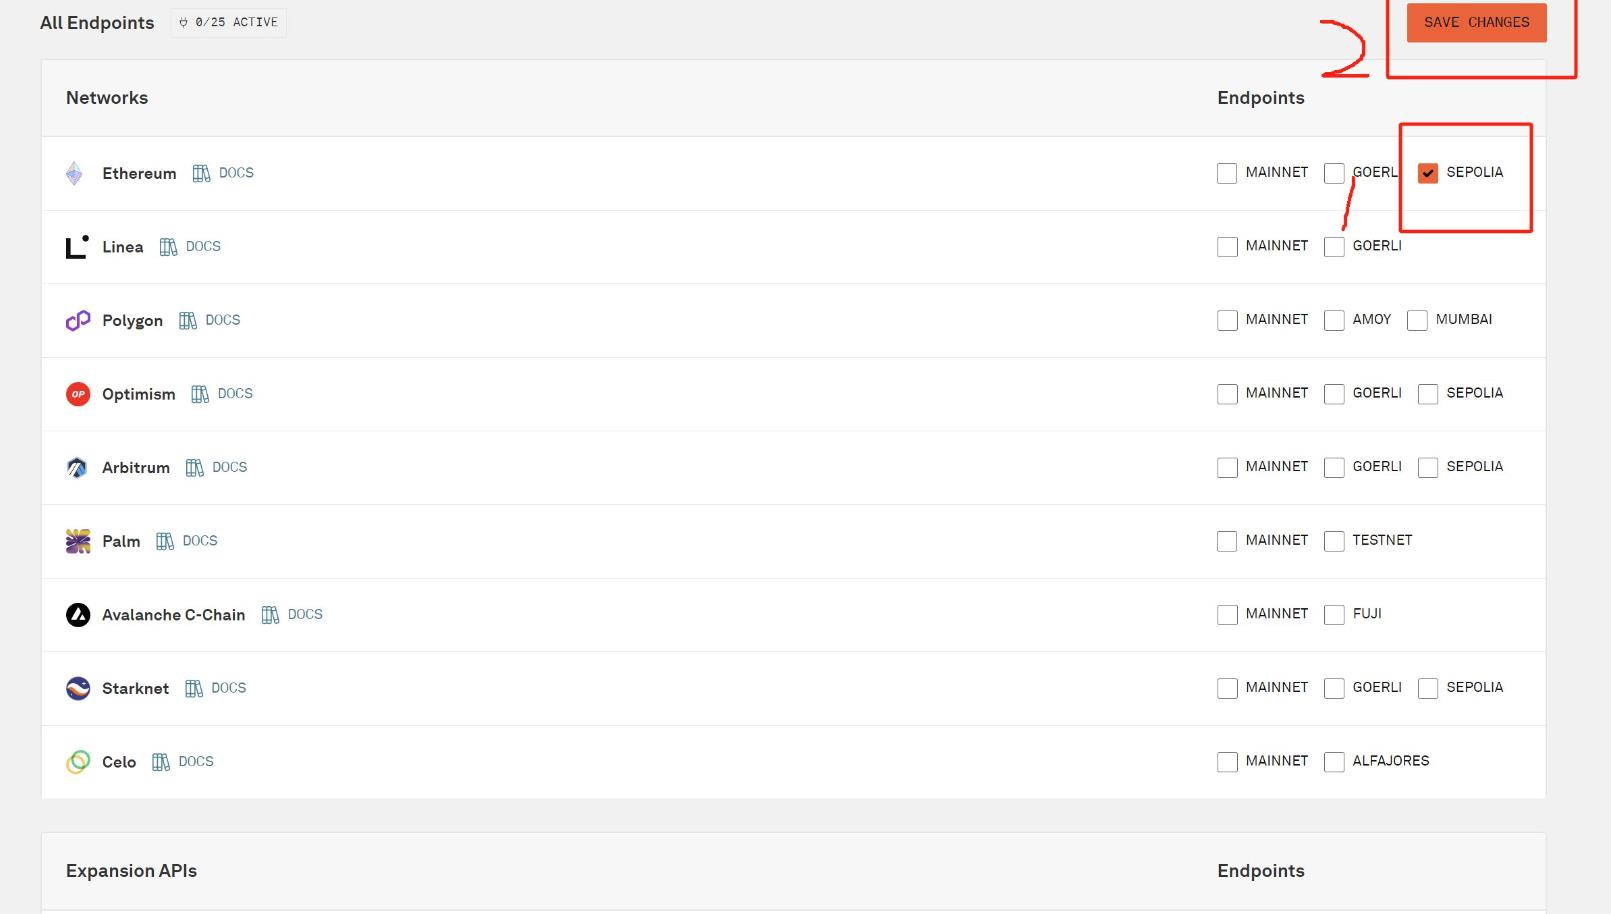
Task: Select the Palm TESTNET checkbox
Action: pyautogui.click(x=1334, y=541)
